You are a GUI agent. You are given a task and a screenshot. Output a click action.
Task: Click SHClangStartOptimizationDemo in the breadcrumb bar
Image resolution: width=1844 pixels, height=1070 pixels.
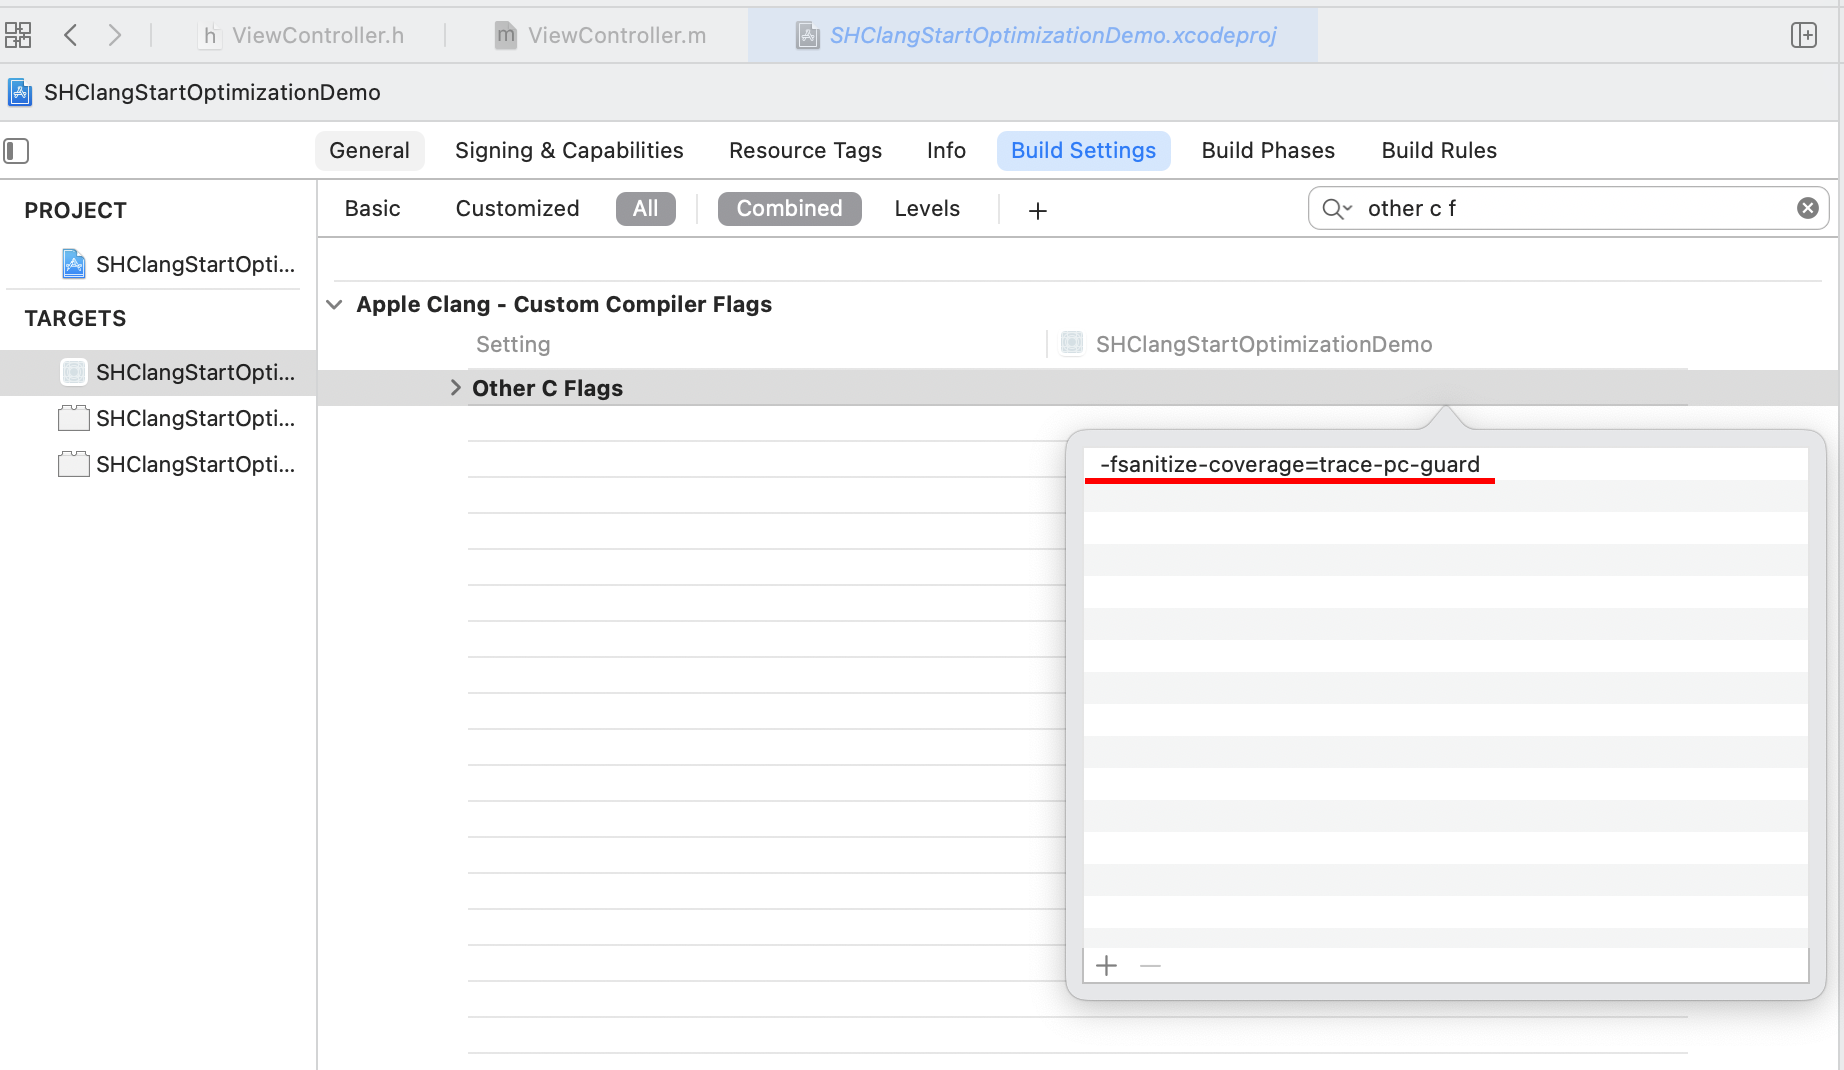[x=212, y=92]
